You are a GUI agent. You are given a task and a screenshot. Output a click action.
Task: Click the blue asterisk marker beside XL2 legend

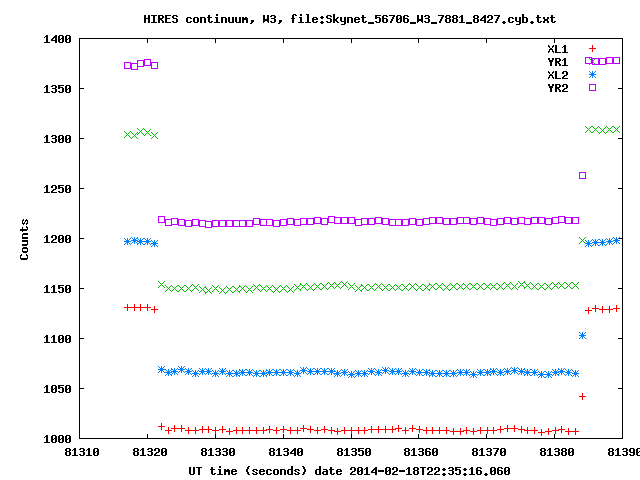pos(592,74)
